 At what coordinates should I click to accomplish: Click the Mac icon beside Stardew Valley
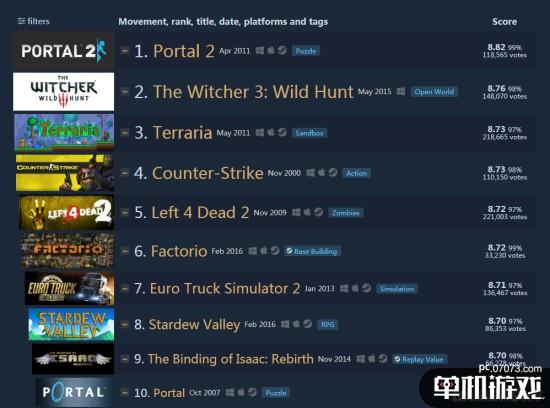(296, 324)
